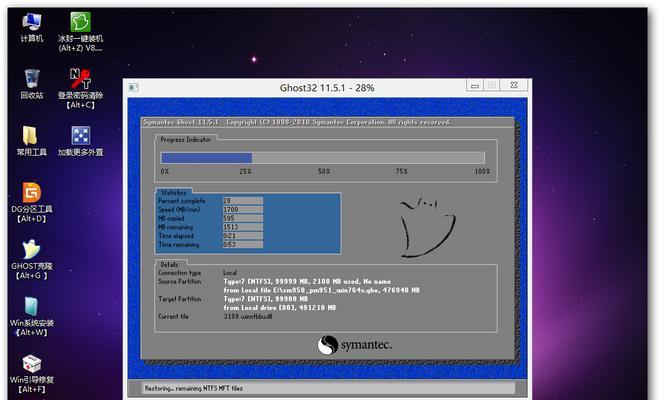Click the Statistics group label
Image resolution: width=660 pixels, height=400 pixels.
[173, 192]
